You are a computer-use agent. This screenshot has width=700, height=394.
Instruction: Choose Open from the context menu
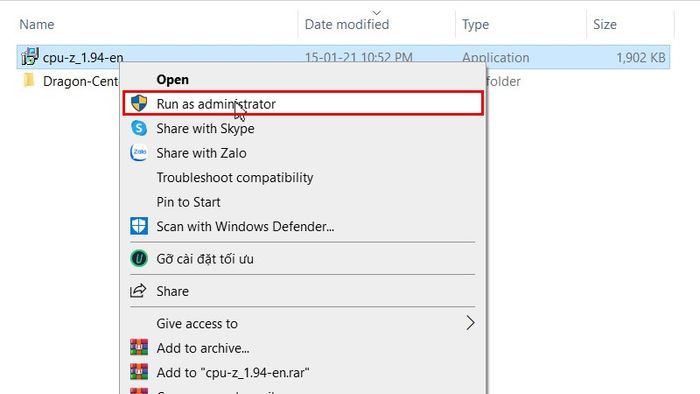(172, 79)
